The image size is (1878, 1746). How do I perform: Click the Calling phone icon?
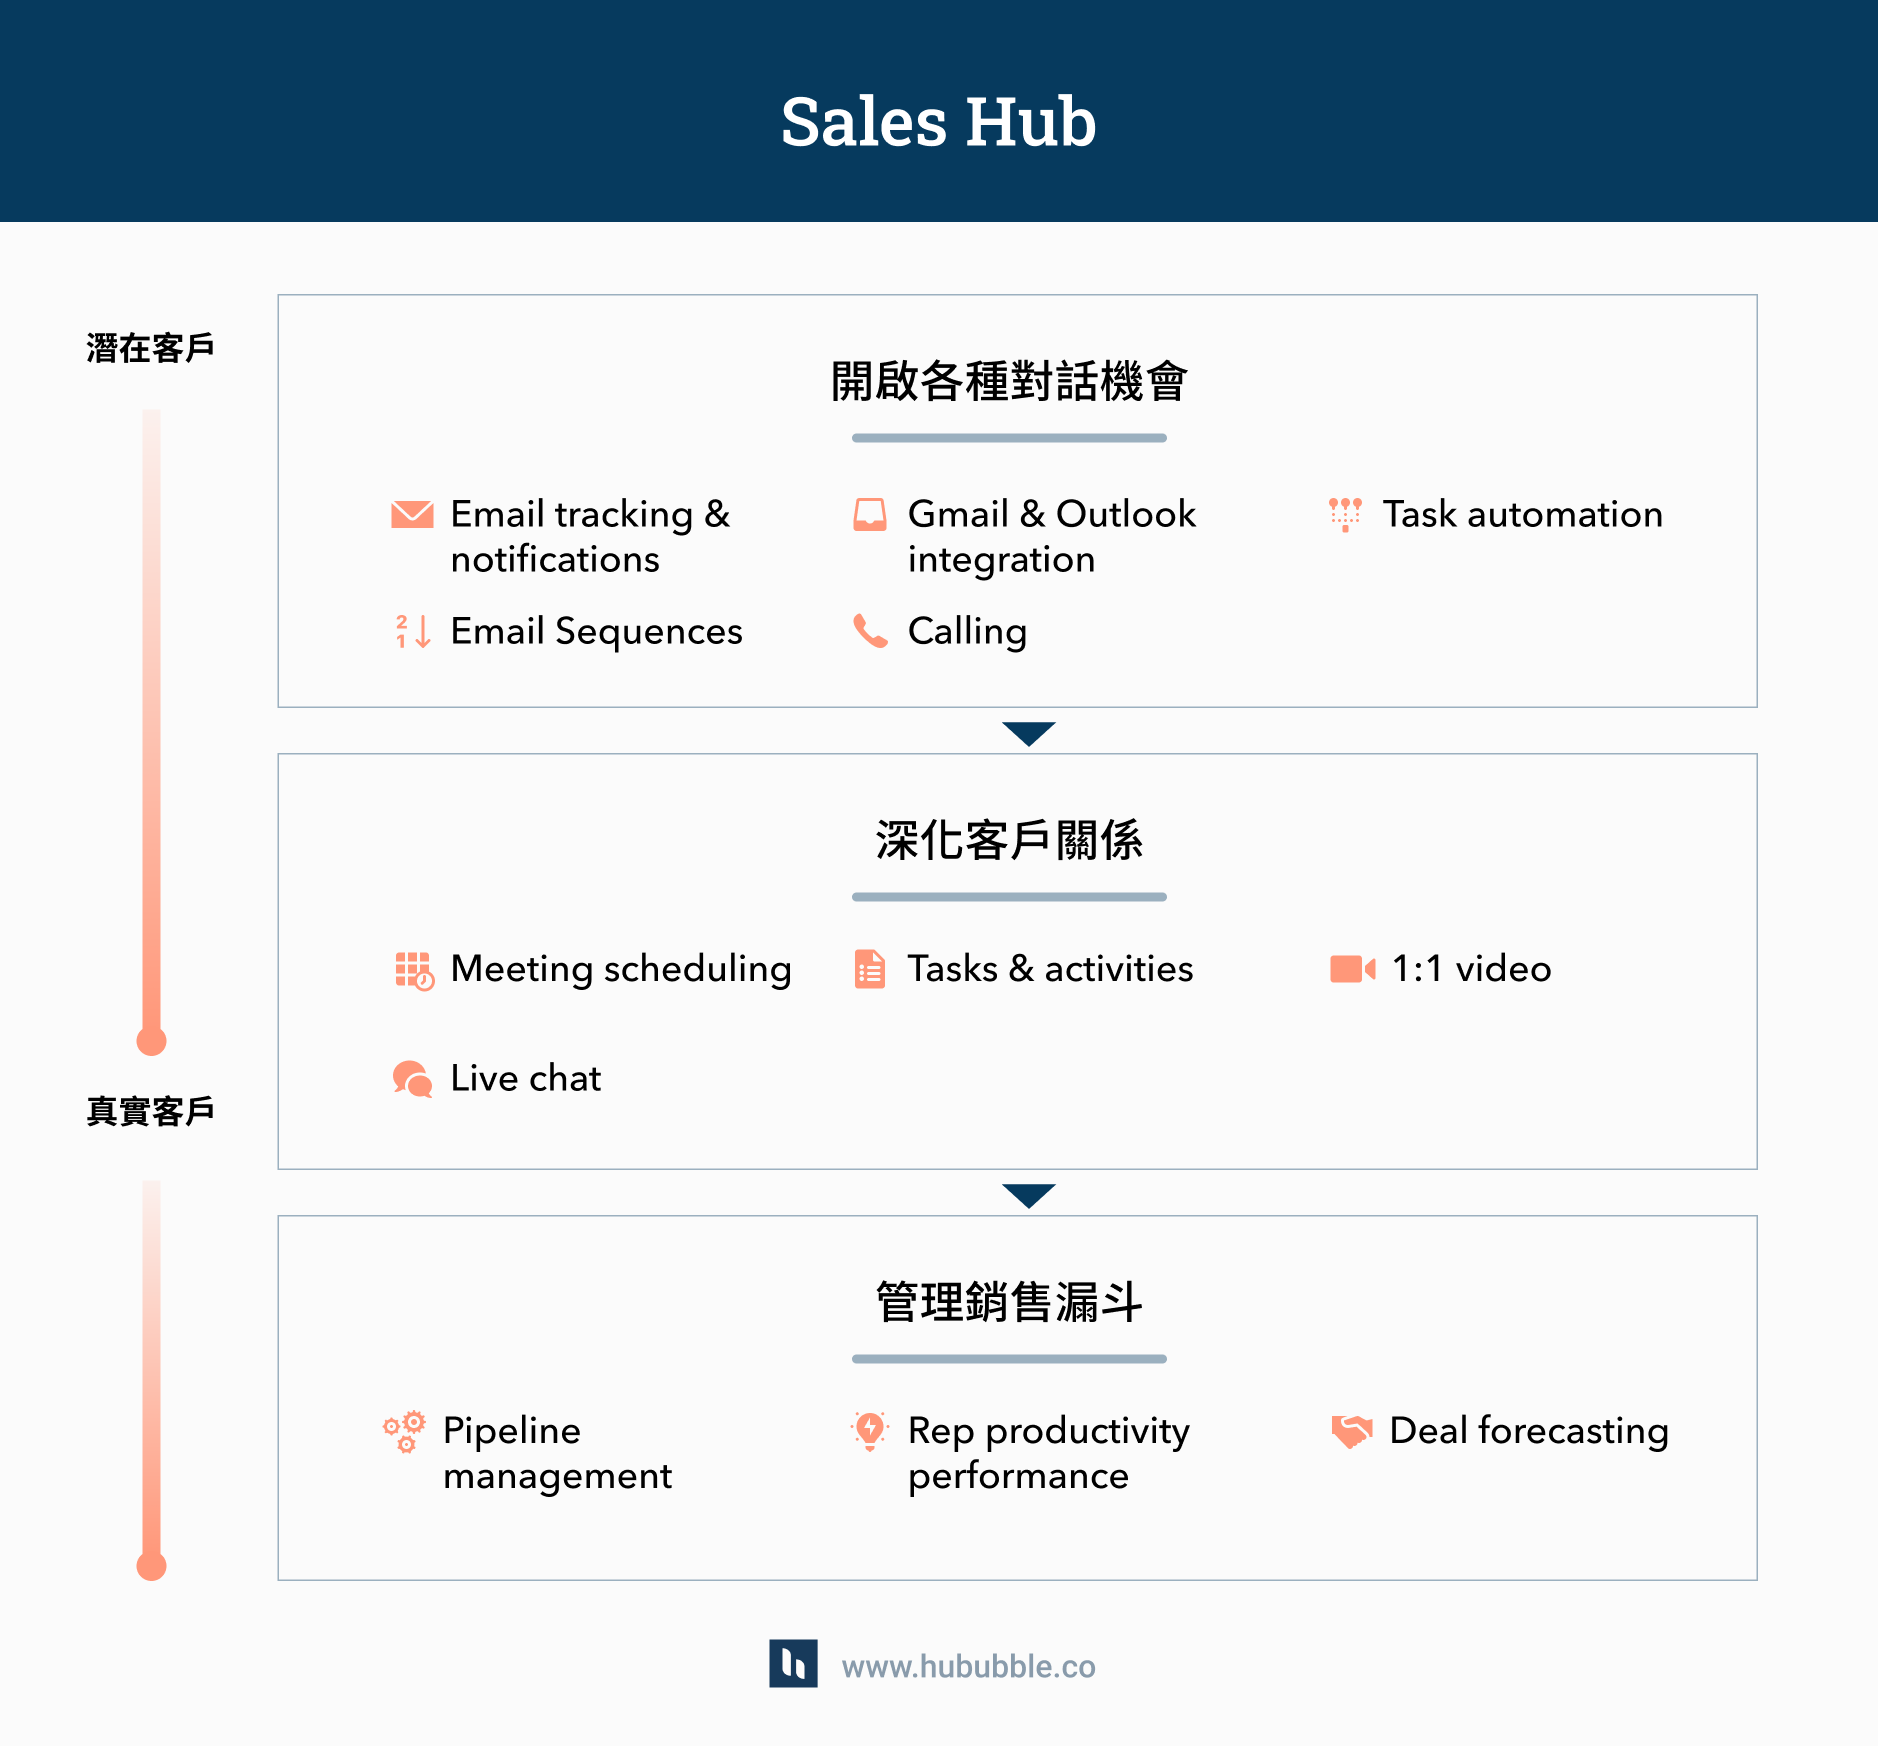[869, 631]
